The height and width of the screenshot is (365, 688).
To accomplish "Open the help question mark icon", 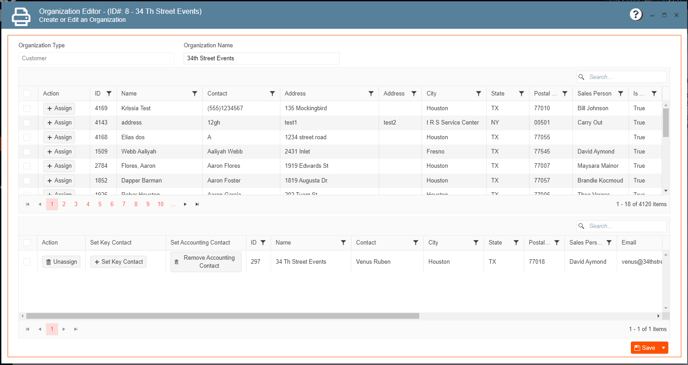I will click(x=636, y=14).
